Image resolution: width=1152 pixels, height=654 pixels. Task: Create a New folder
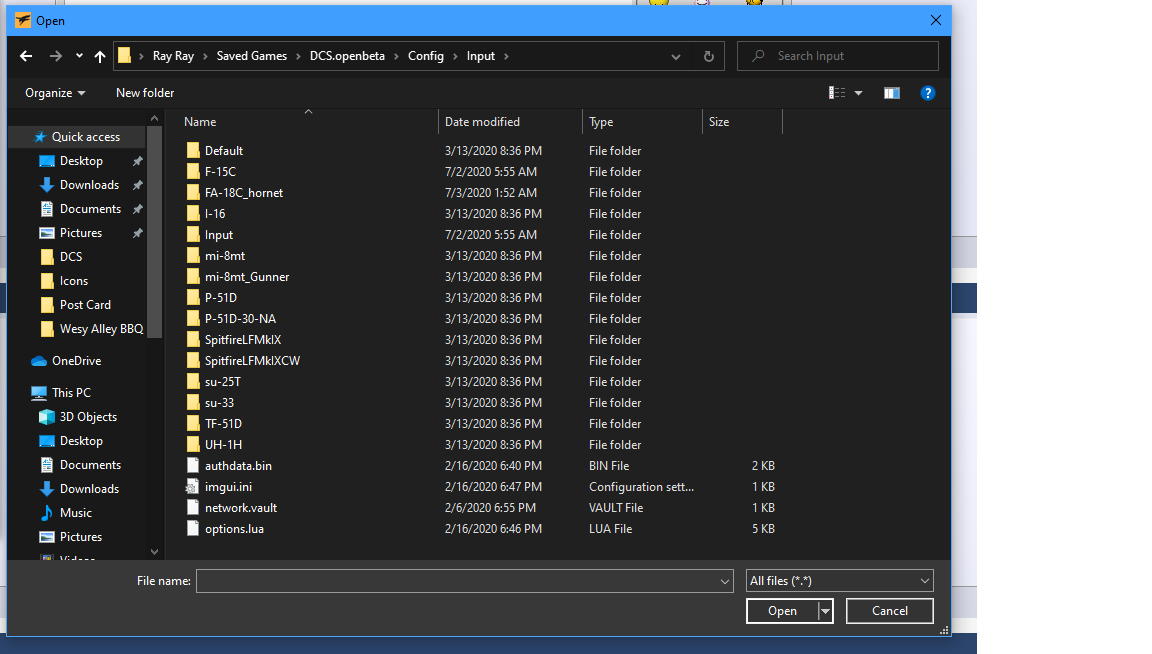click(145, 93)
